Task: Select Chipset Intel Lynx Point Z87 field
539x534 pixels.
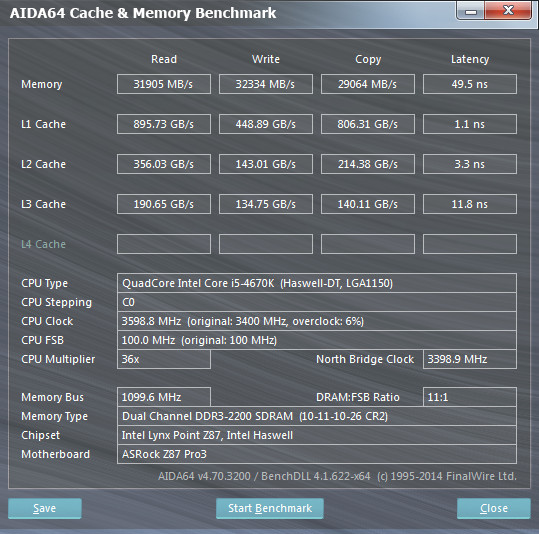Action: coord(317,435)
